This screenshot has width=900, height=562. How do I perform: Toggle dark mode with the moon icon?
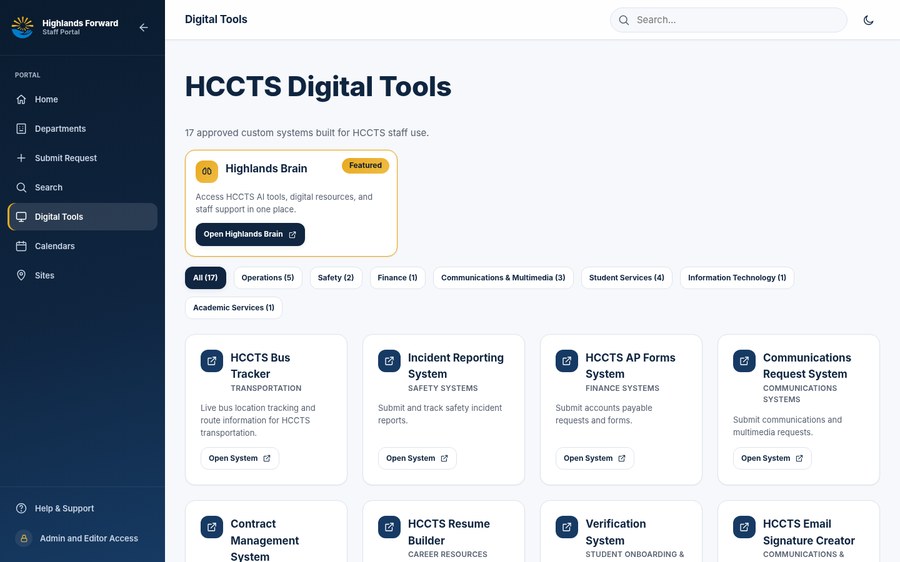(x=868, y=20)
